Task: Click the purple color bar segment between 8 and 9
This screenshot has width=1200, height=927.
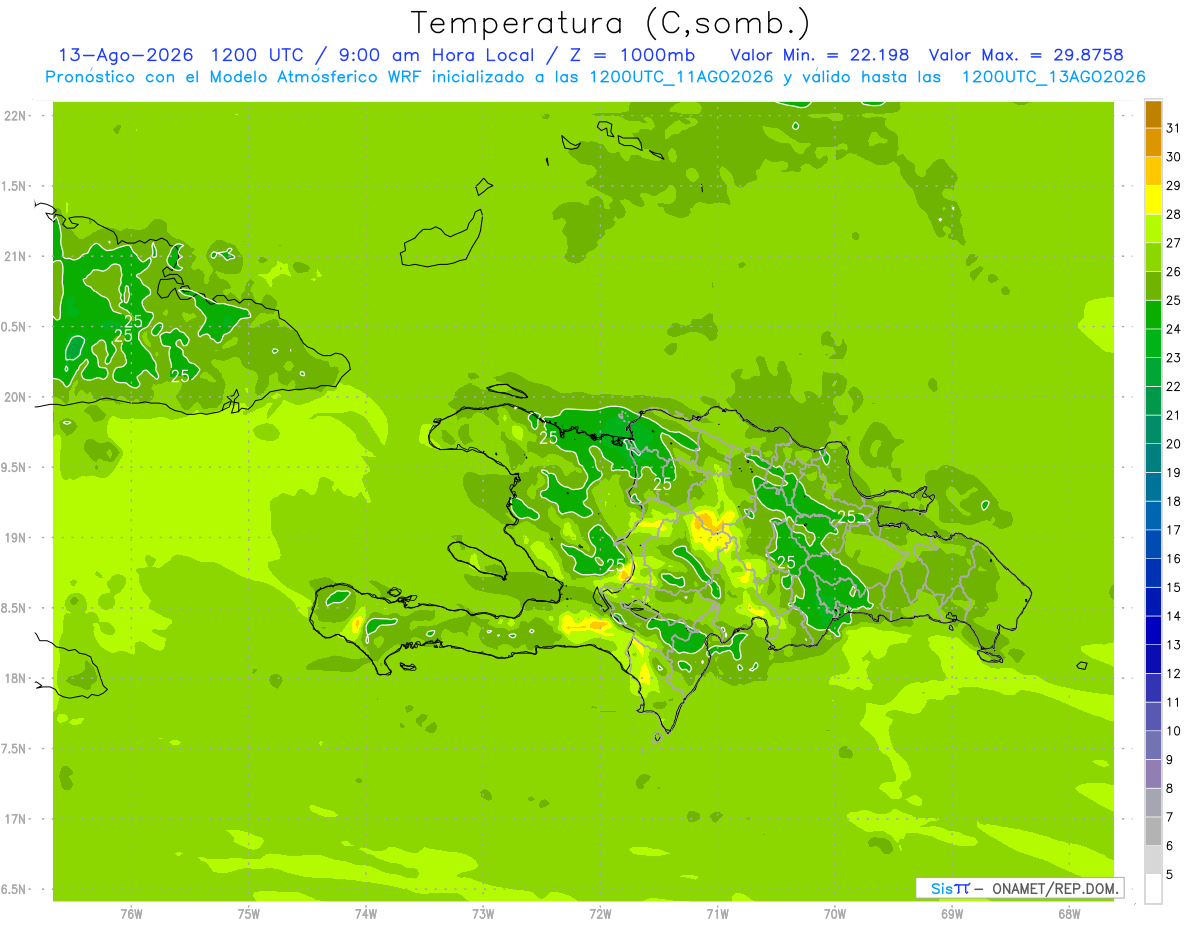Action: 1153,774
